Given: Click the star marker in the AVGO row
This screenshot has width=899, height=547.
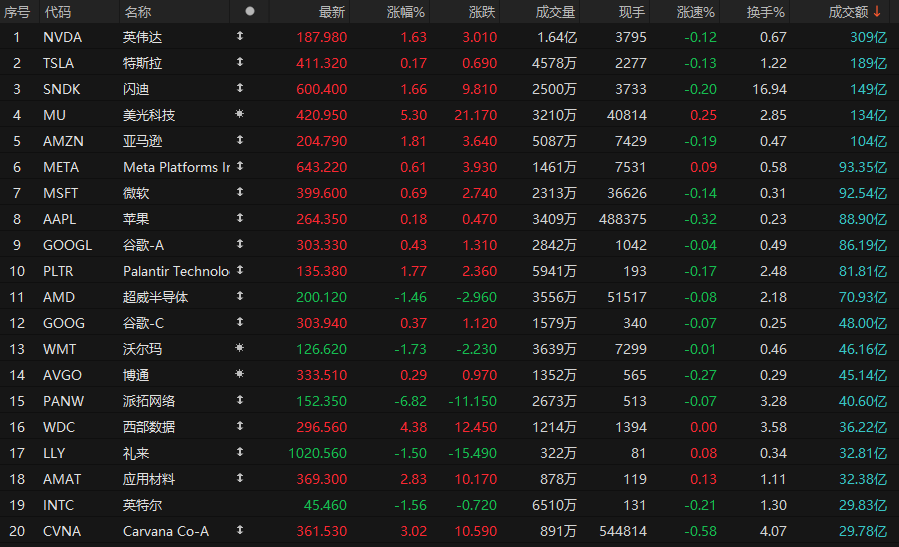Looking at the screenshot, I should click(x=240, y=374).
